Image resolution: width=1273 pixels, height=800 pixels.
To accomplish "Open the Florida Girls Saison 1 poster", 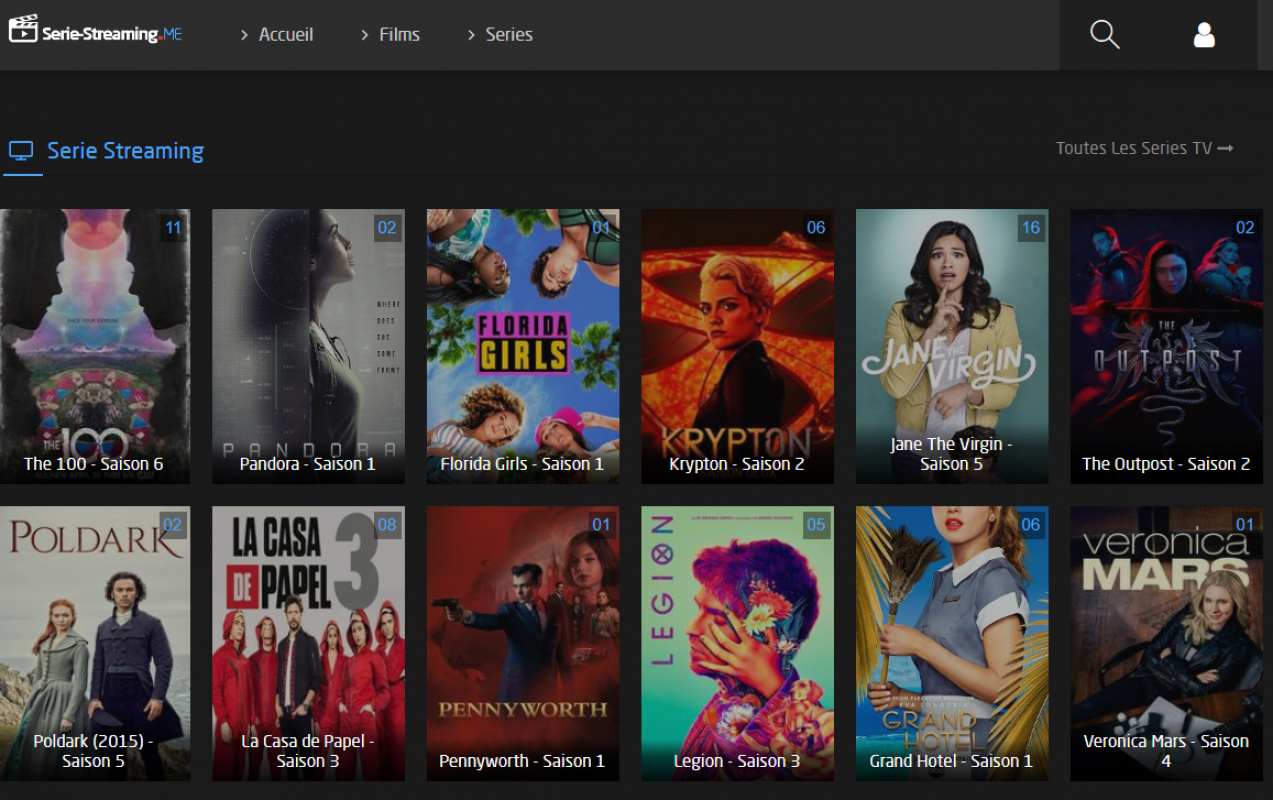I will tap(523, 346).
